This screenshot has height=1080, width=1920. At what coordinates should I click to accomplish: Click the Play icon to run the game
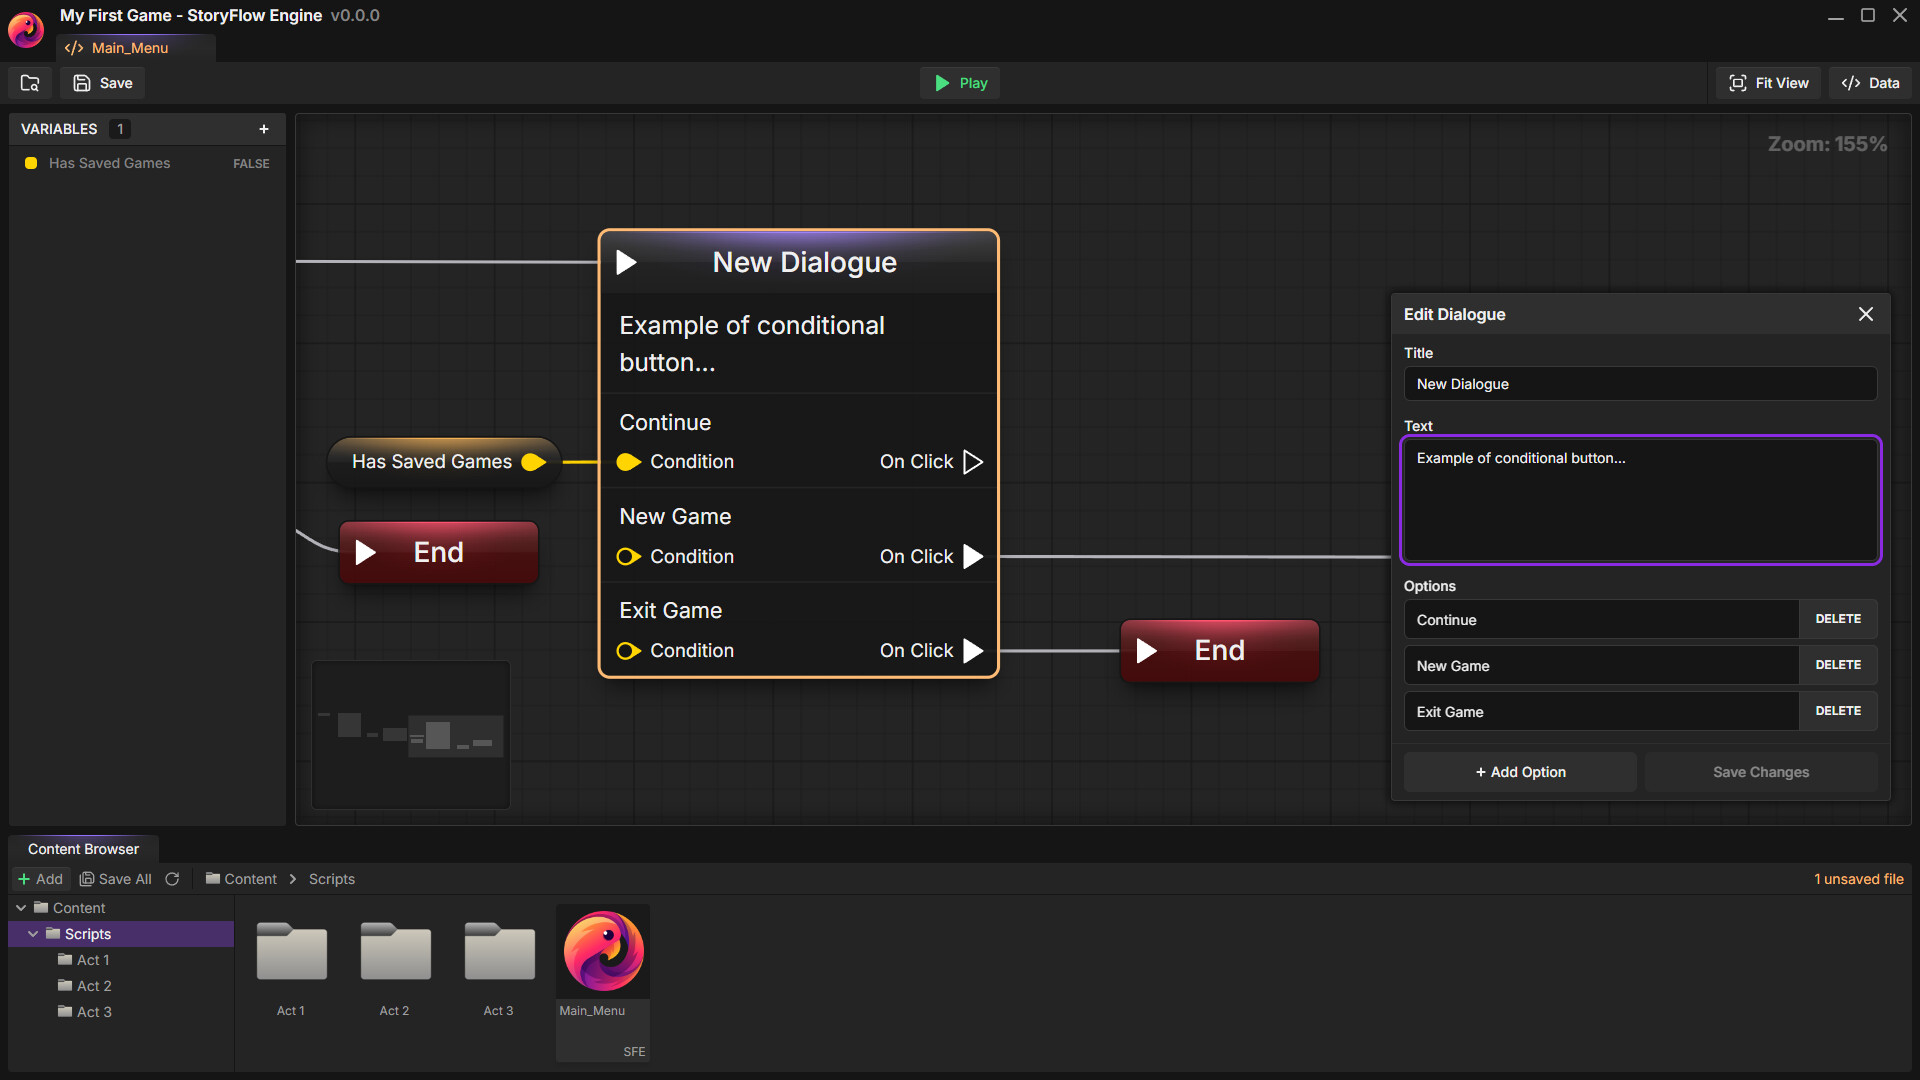coord(941,82)
